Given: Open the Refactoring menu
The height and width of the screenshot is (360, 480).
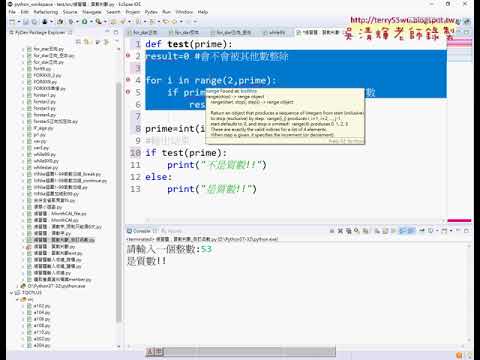Looking at the screenshot, I should pyautogui.click(x=46, y=12).
